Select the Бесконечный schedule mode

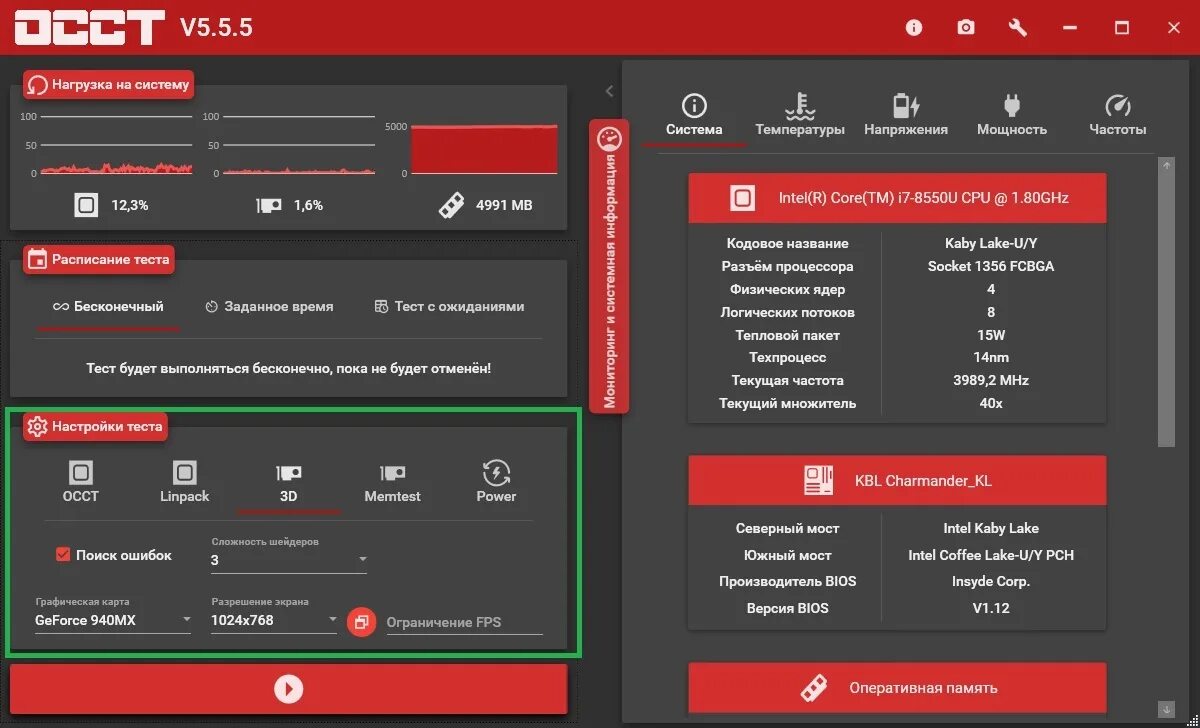[108, 307]
